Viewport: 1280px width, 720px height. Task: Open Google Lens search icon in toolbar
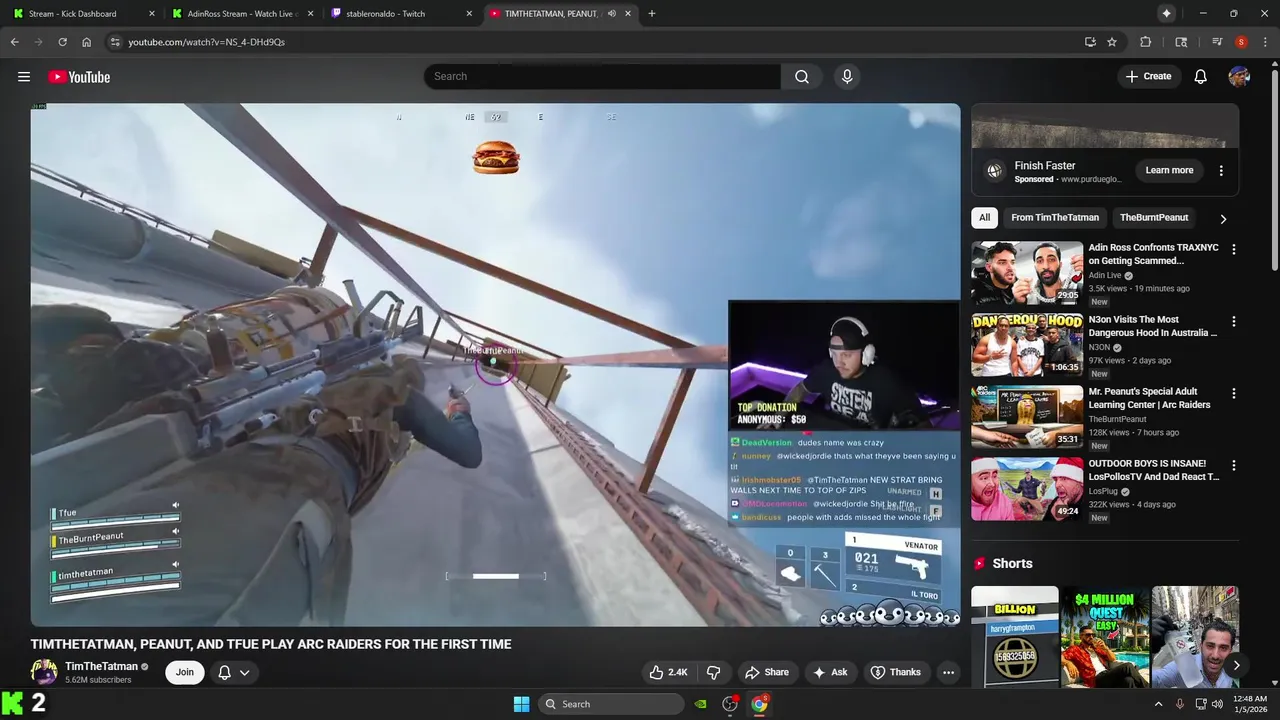pyautogui.click(x=1182, y=42)
